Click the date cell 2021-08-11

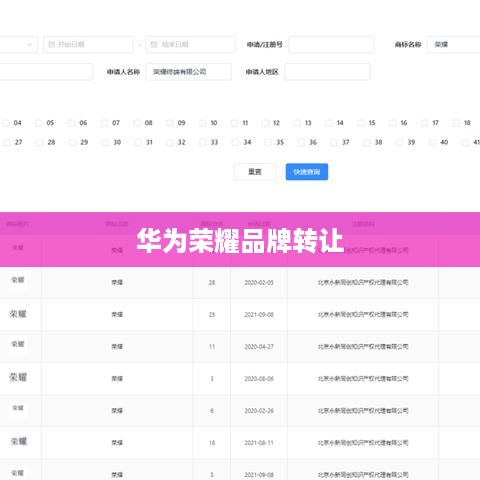pos(259,443)
